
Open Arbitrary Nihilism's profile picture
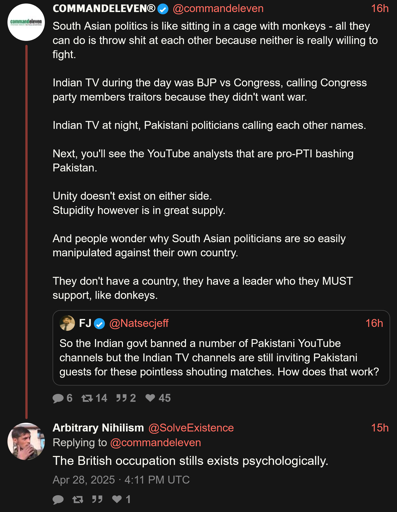tap(26, 441)
